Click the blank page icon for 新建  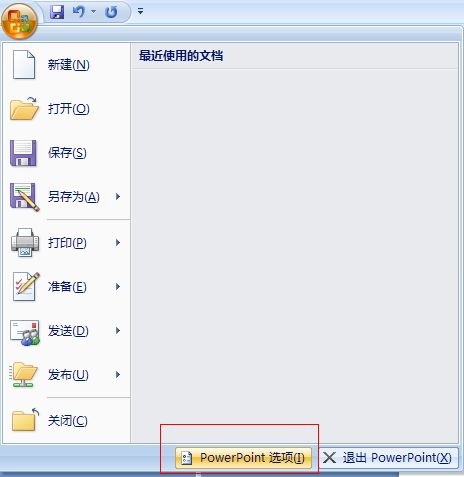click(24, 65)
